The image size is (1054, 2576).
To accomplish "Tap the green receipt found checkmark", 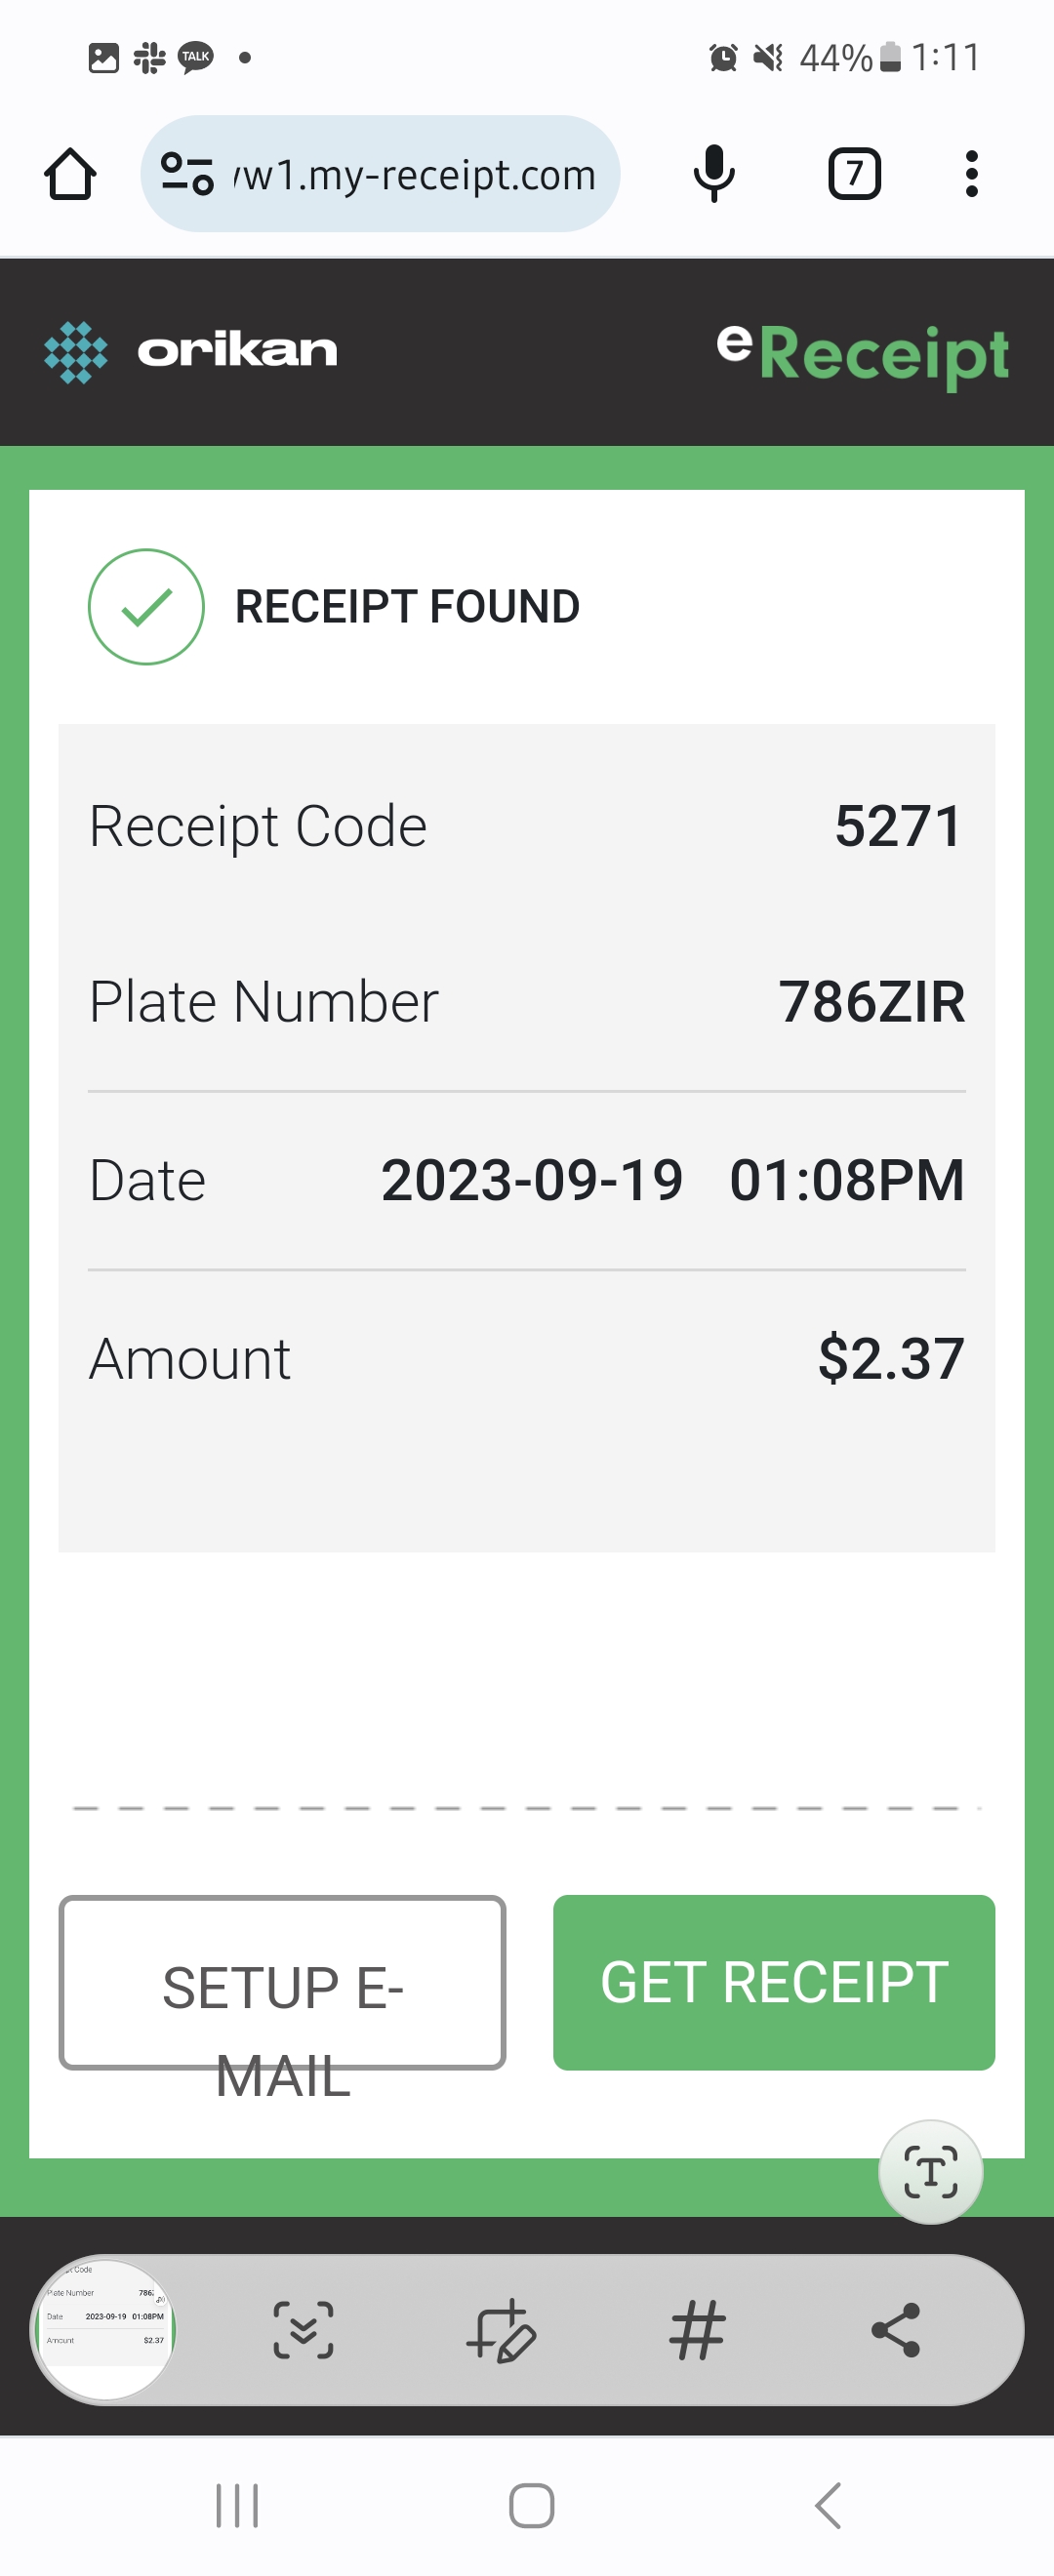I will click(147, 607).
